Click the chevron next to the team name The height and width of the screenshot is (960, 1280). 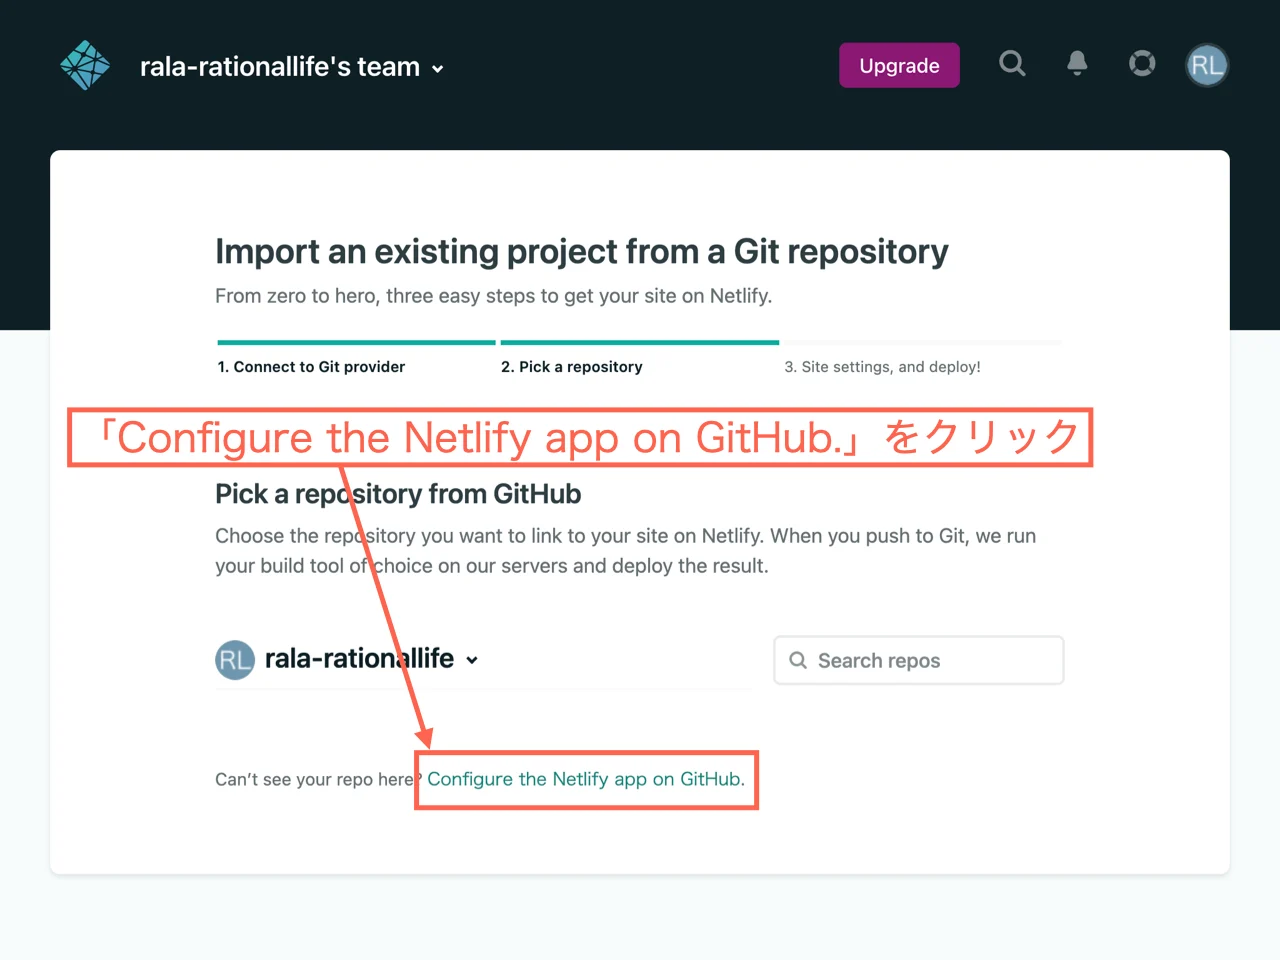437,69
